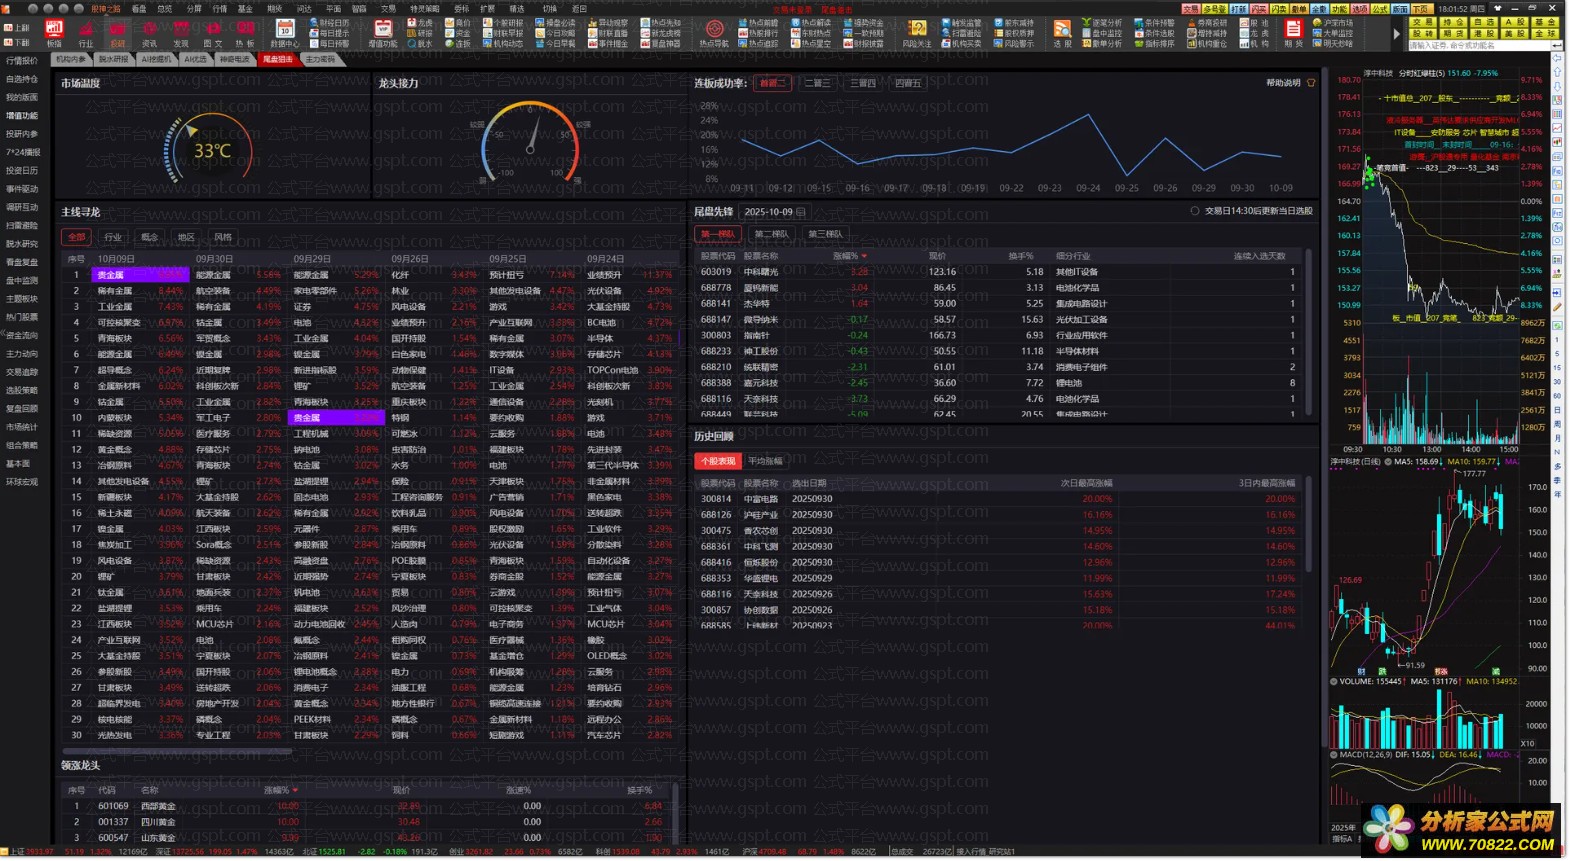Select the 二晋三 success rate option
The image size is (1571, 861).
point(817,83)
